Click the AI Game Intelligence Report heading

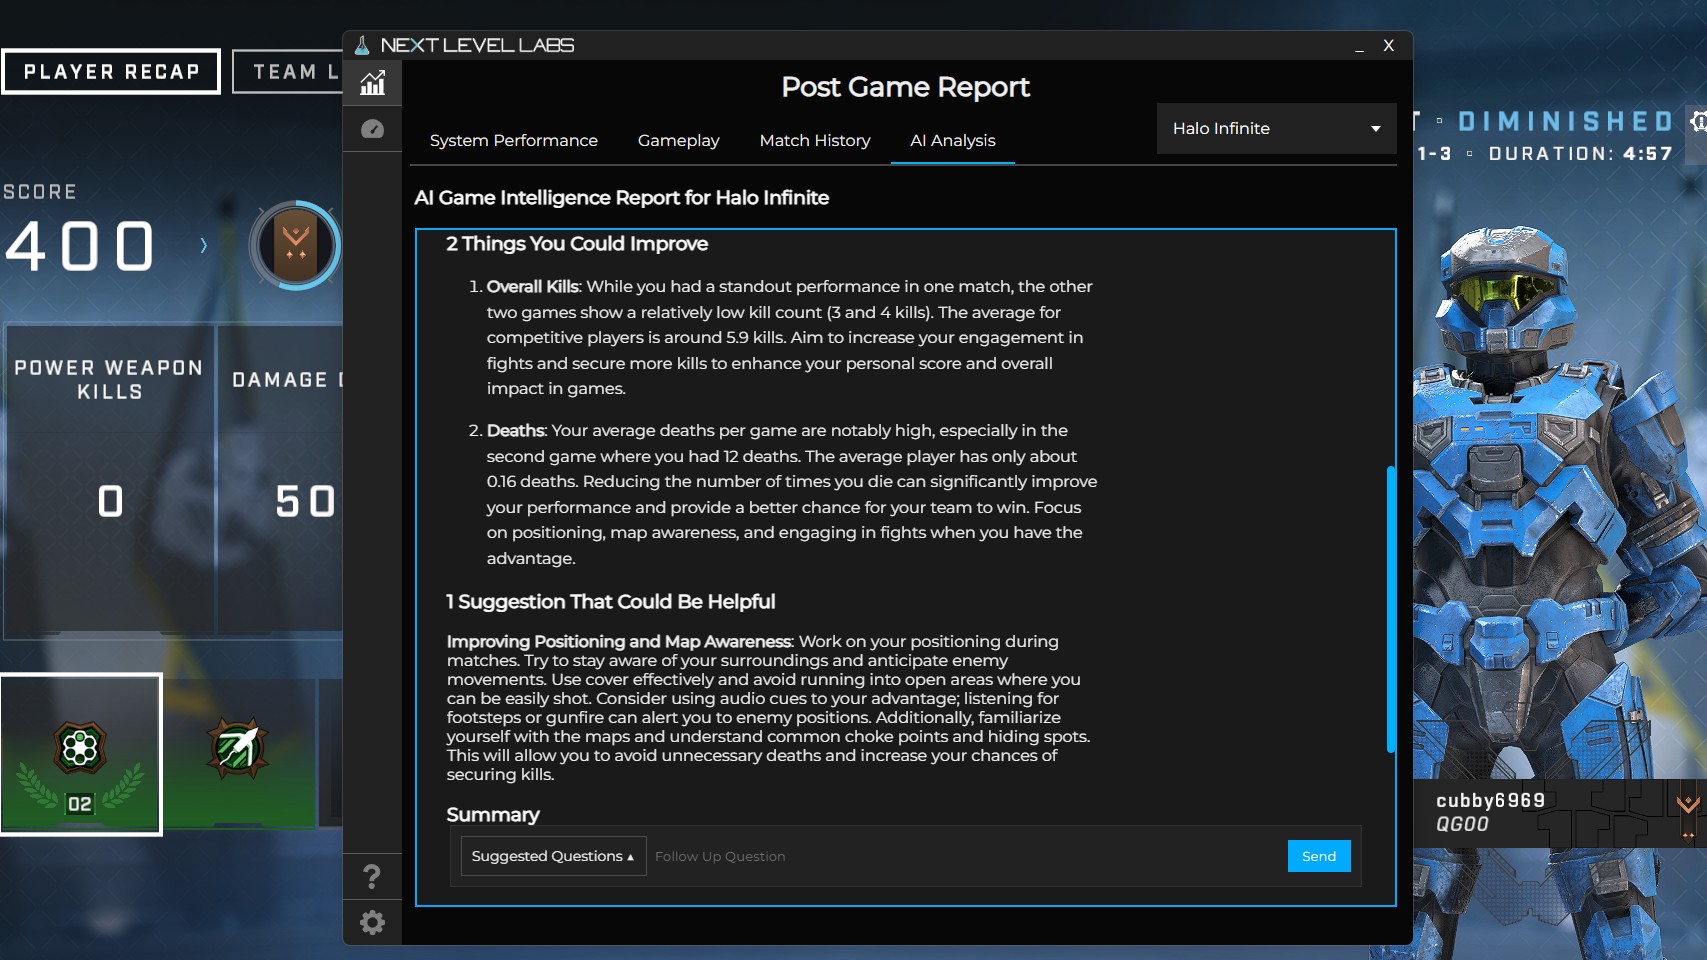click(x=621, y=197)
